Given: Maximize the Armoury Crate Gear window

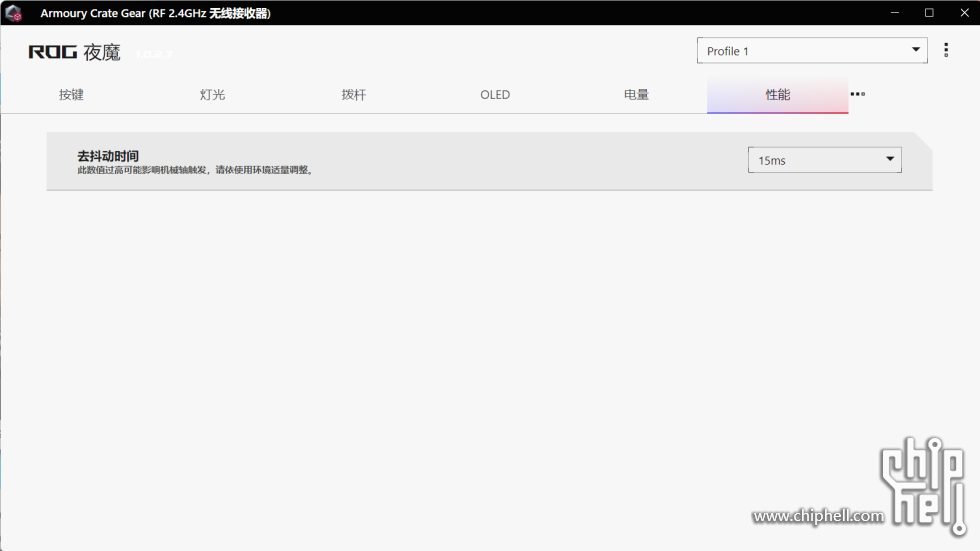Looking at the screenshot, I should [x=929, y=12].
